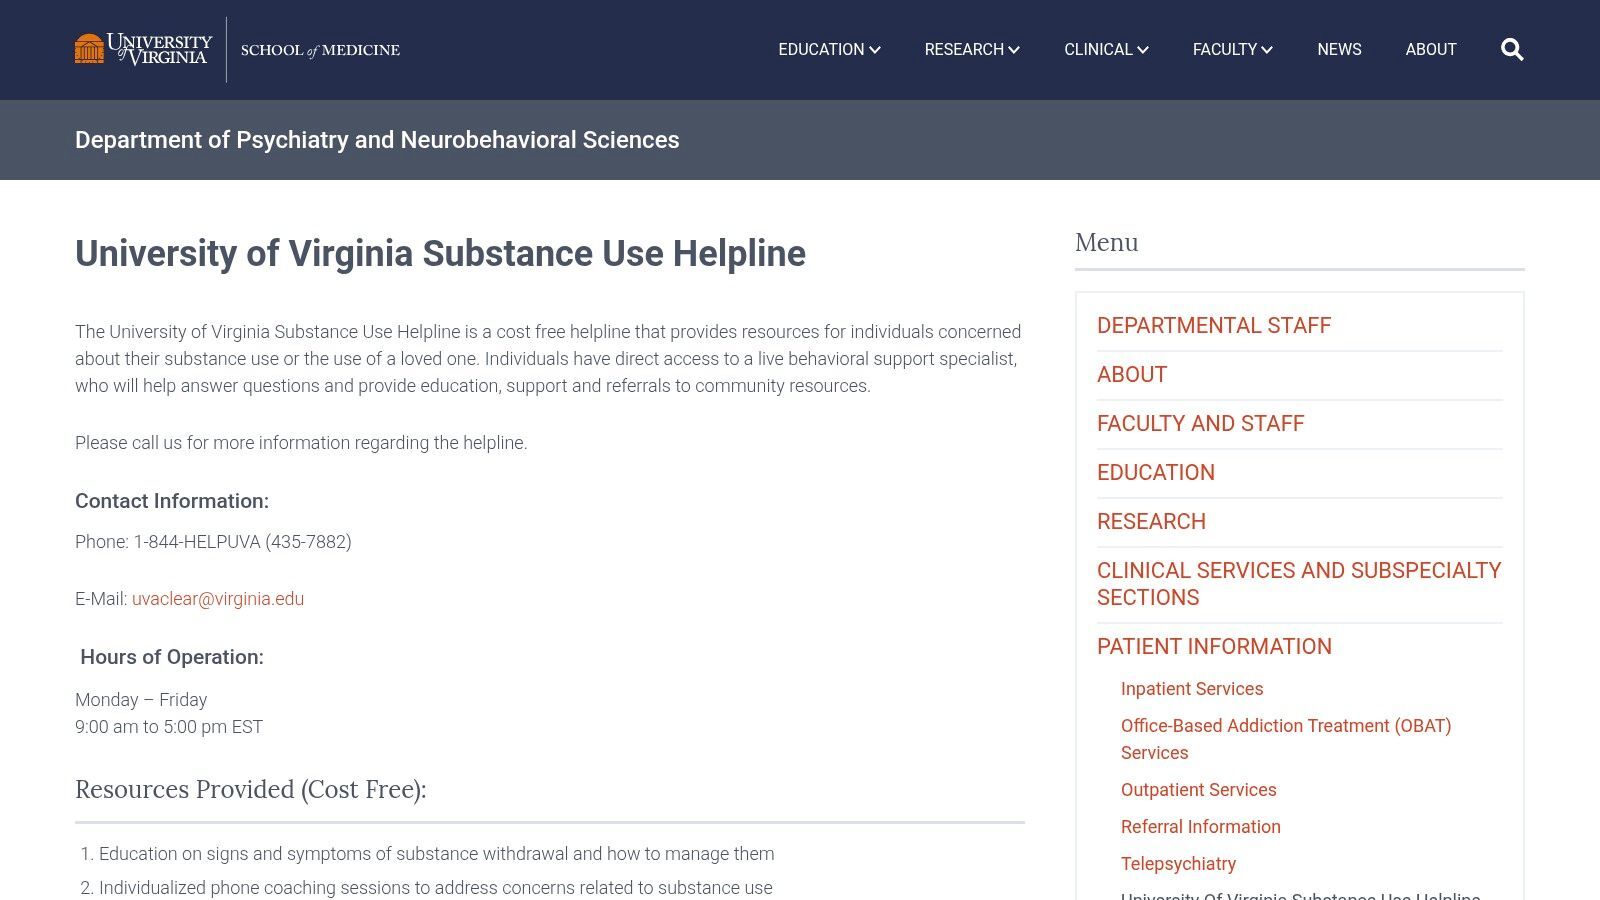1600x900 pixels.
Task: Open Office-Based Addiction Treatment (OBAT) Services
Action: (1286, 739)
